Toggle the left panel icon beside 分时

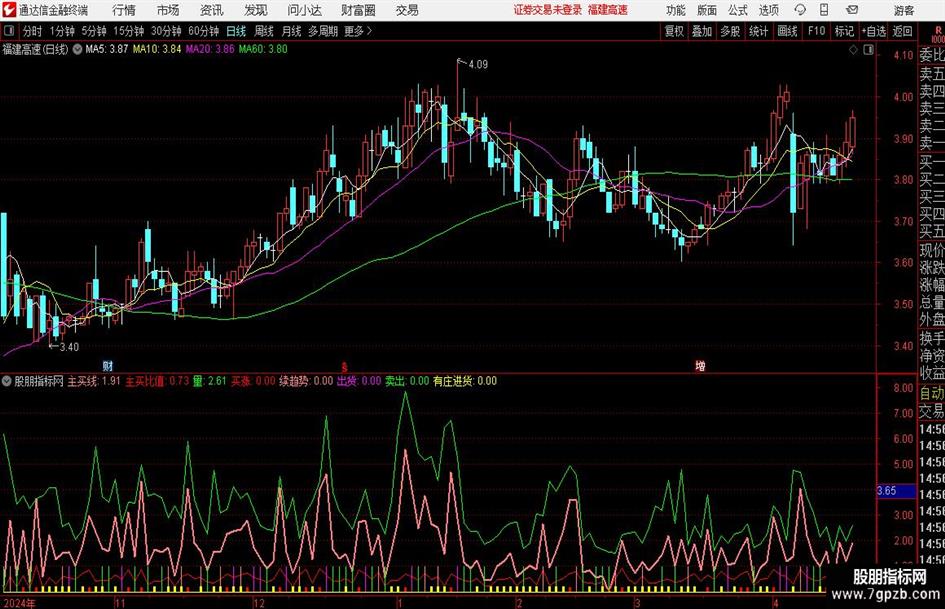9,31
